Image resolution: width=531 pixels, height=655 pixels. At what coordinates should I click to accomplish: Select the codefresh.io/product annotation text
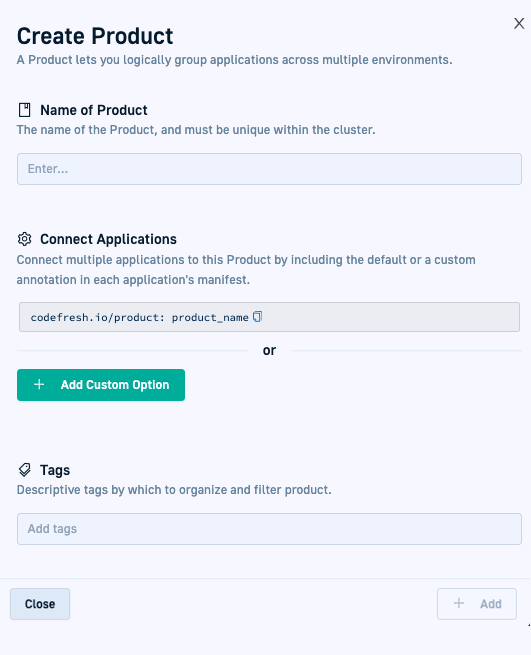click(x=140, y=317)
